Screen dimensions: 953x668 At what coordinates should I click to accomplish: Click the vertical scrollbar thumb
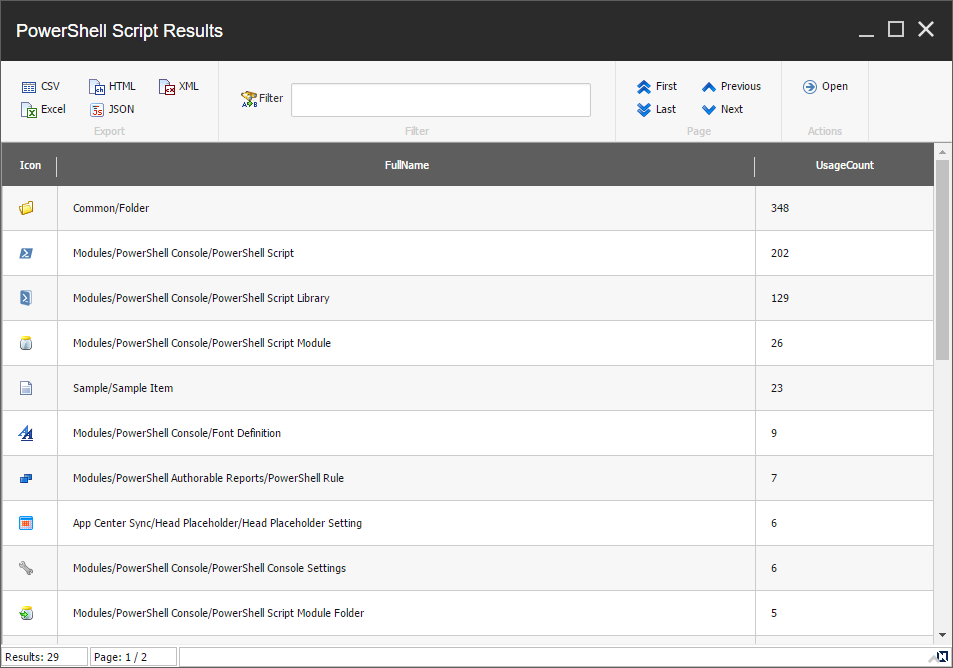pyautogui.click(x=942, y=260)
